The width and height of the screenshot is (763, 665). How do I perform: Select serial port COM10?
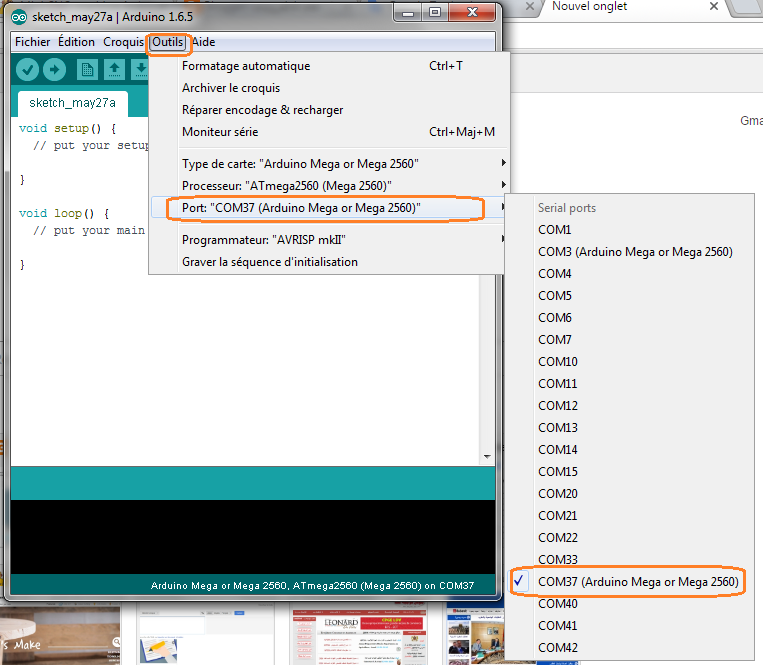(x=630, y=361)
